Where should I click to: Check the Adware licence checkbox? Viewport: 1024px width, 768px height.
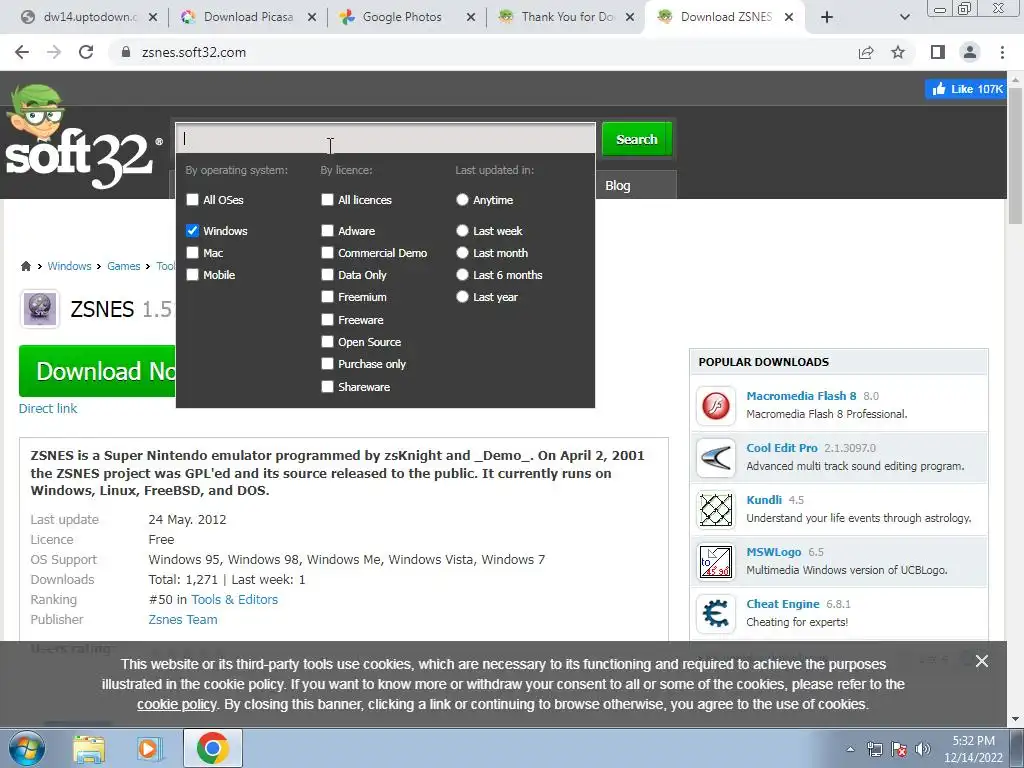click(327, 231)
